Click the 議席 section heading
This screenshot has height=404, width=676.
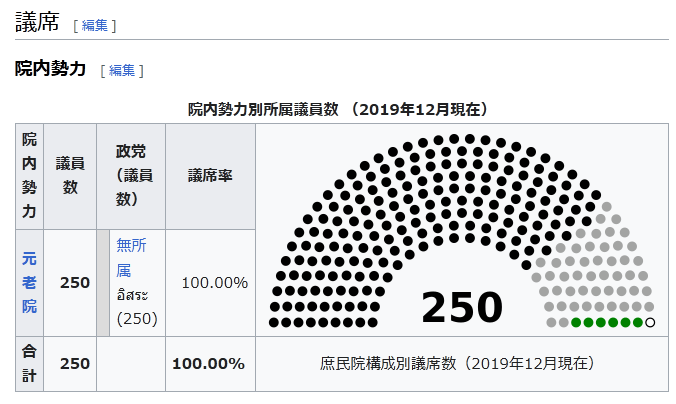click(x=37, y=24)
